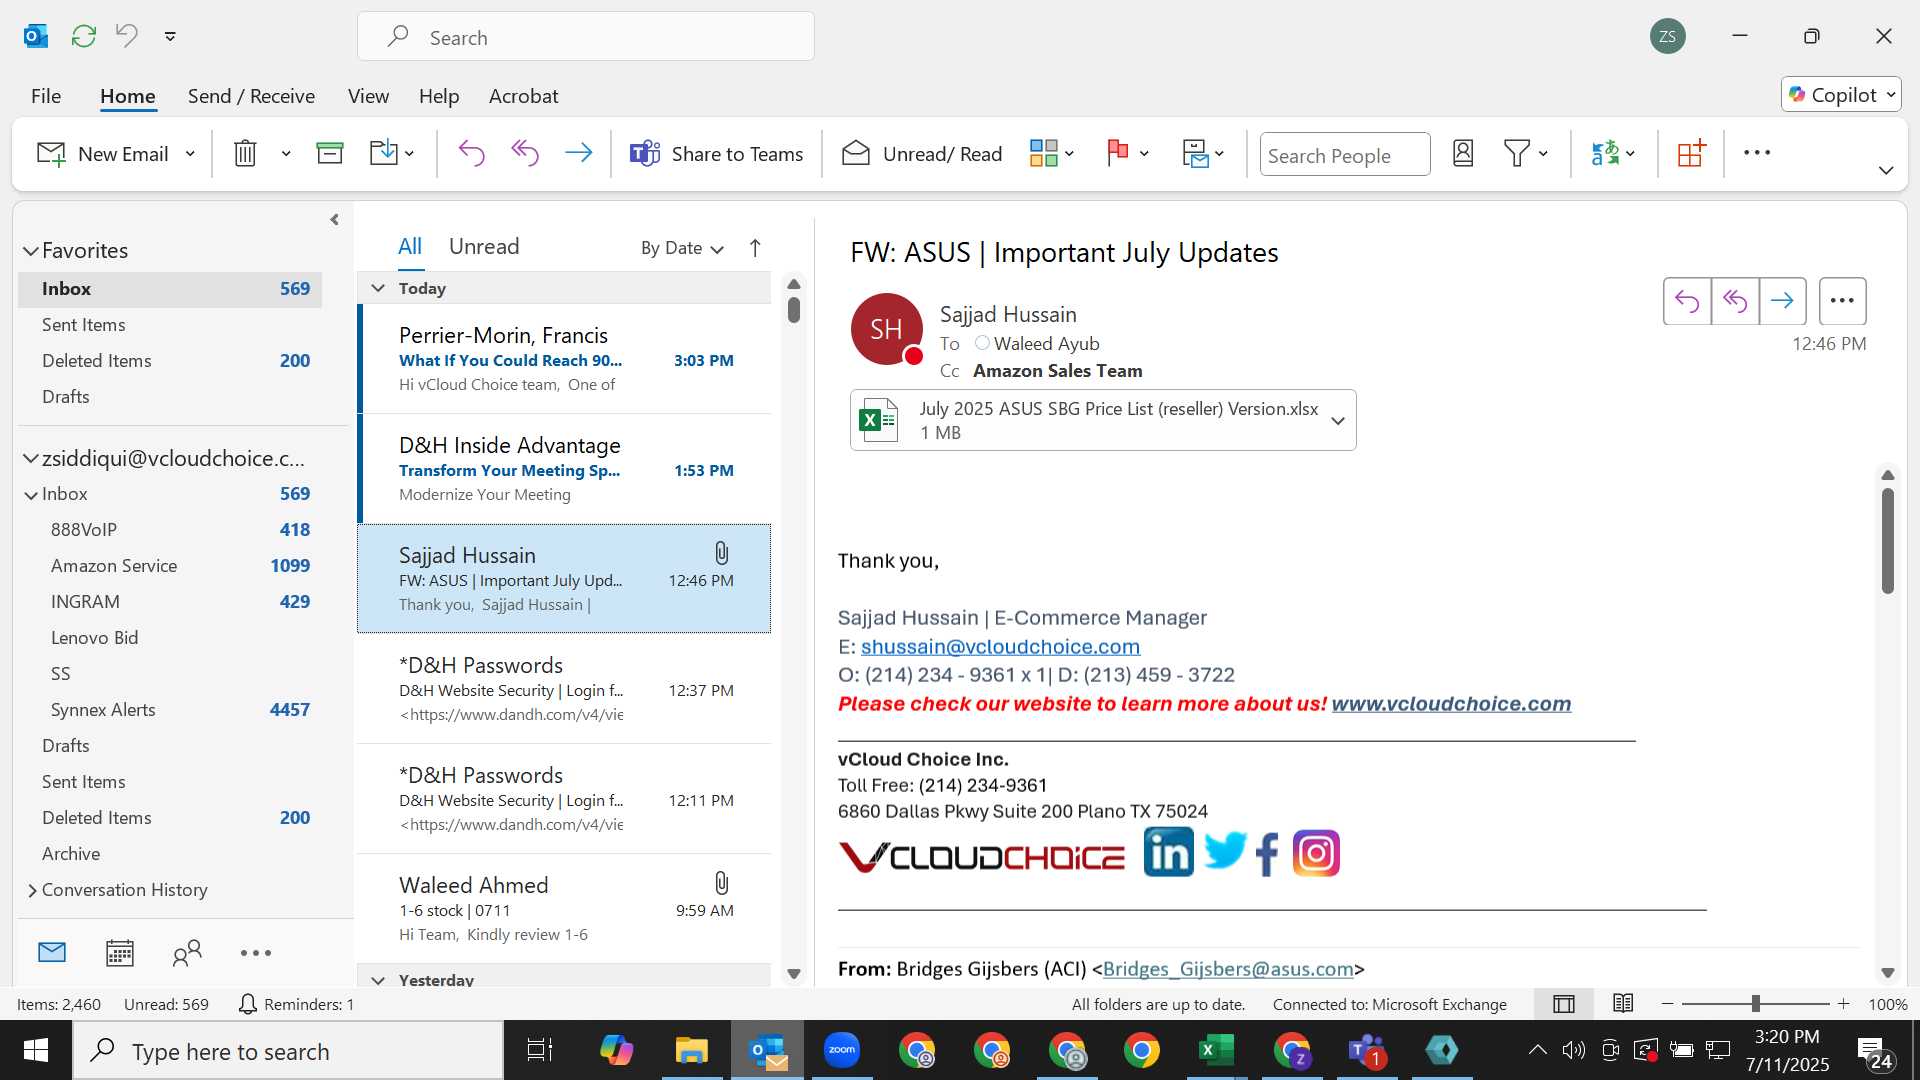The width and height of the screenshot is (1920, 1080).
Task: Click Forward icon in reading pane
Action: point(1782,301)
